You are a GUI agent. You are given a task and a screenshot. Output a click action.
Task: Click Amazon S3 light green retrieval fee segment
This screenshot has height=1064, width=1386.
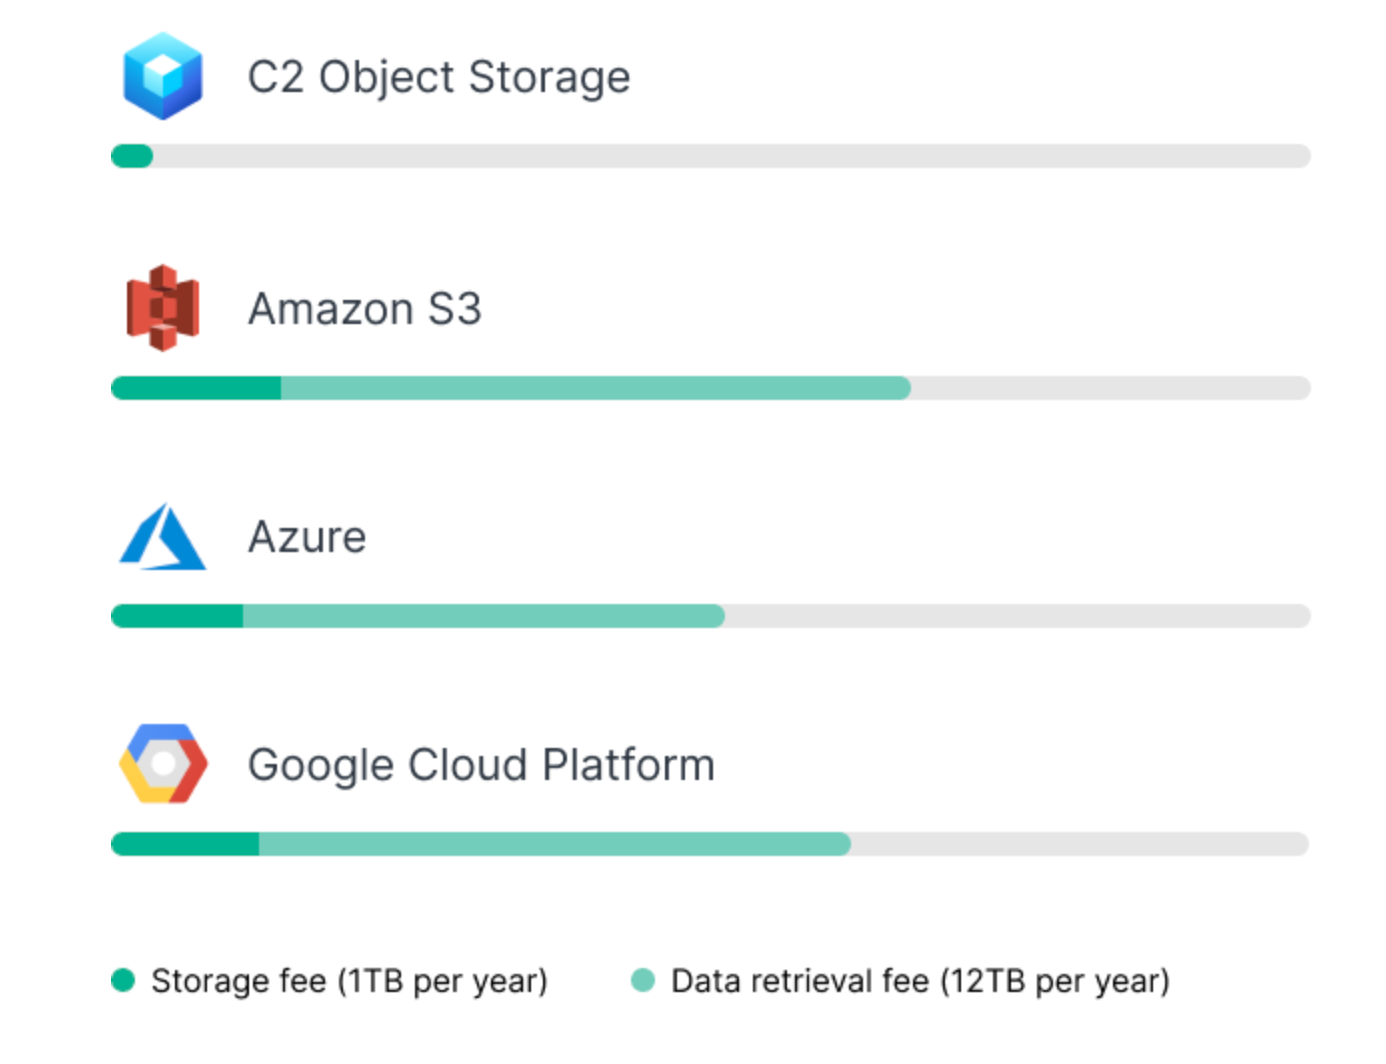[596, 388]
